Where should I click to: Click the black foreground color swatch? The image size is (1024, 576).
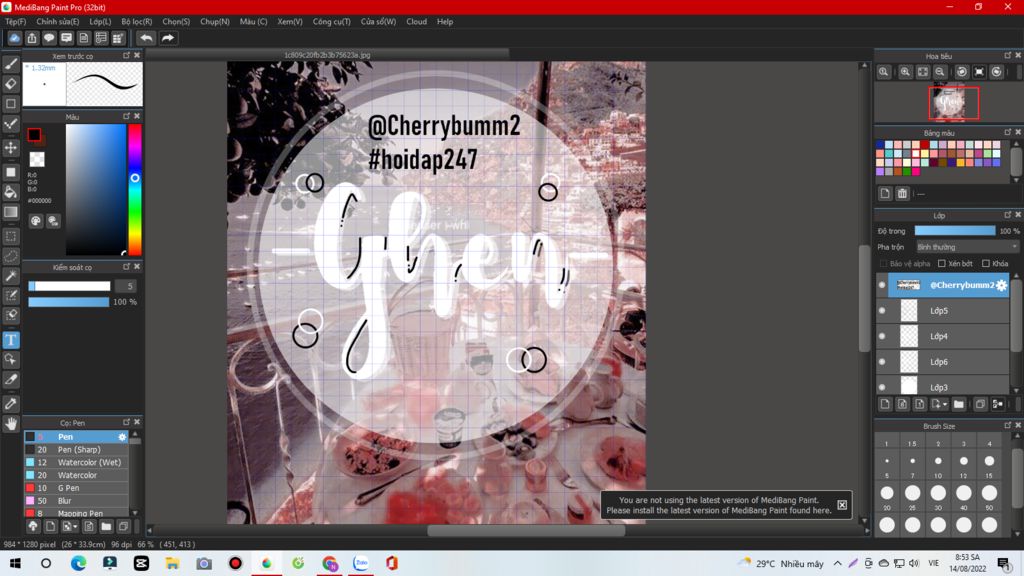tap(35, 135)
